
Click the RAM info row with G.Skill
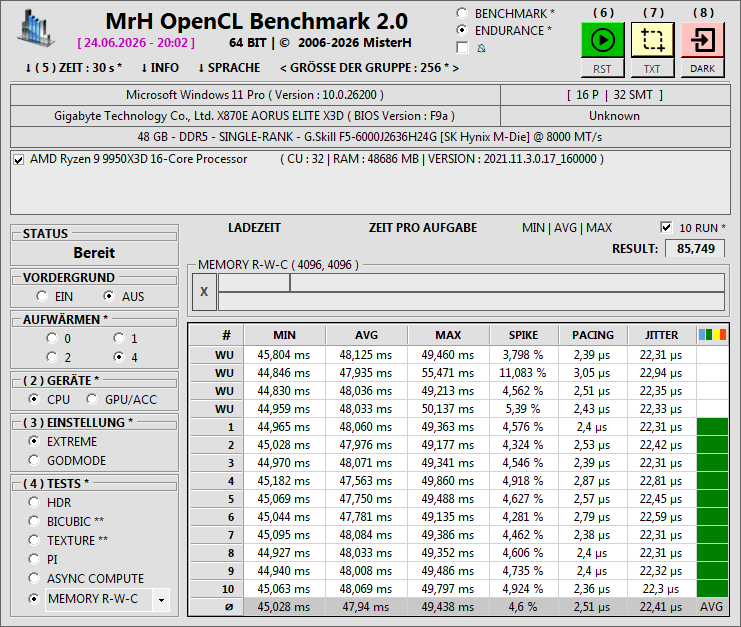click(370, 137)
